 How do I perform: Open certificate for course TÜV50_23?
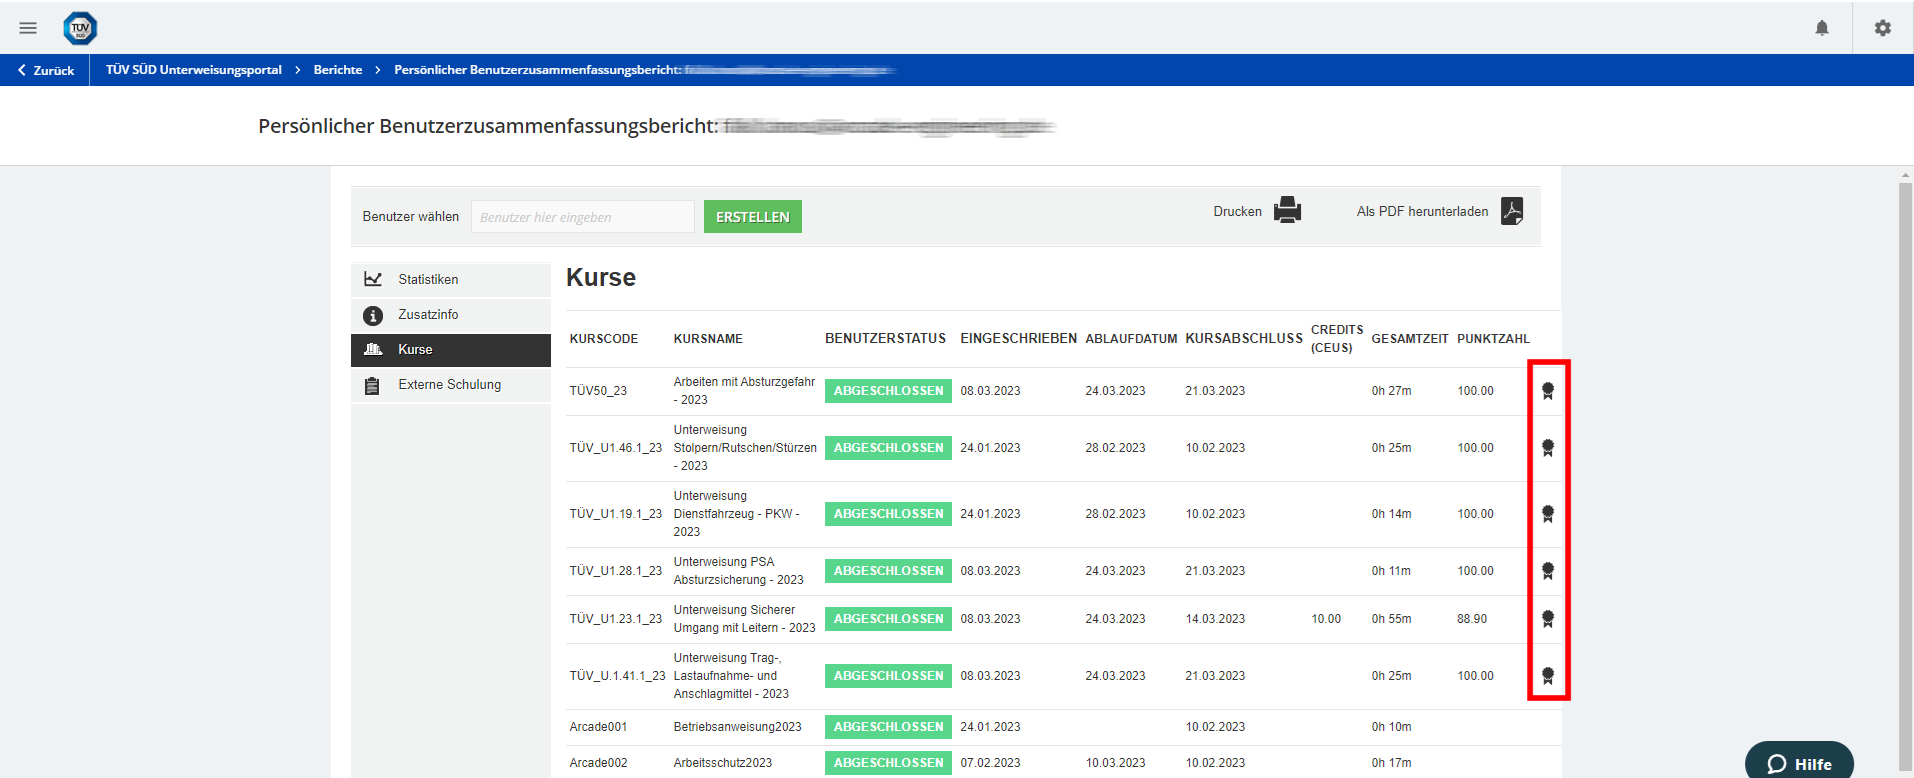1547,391
